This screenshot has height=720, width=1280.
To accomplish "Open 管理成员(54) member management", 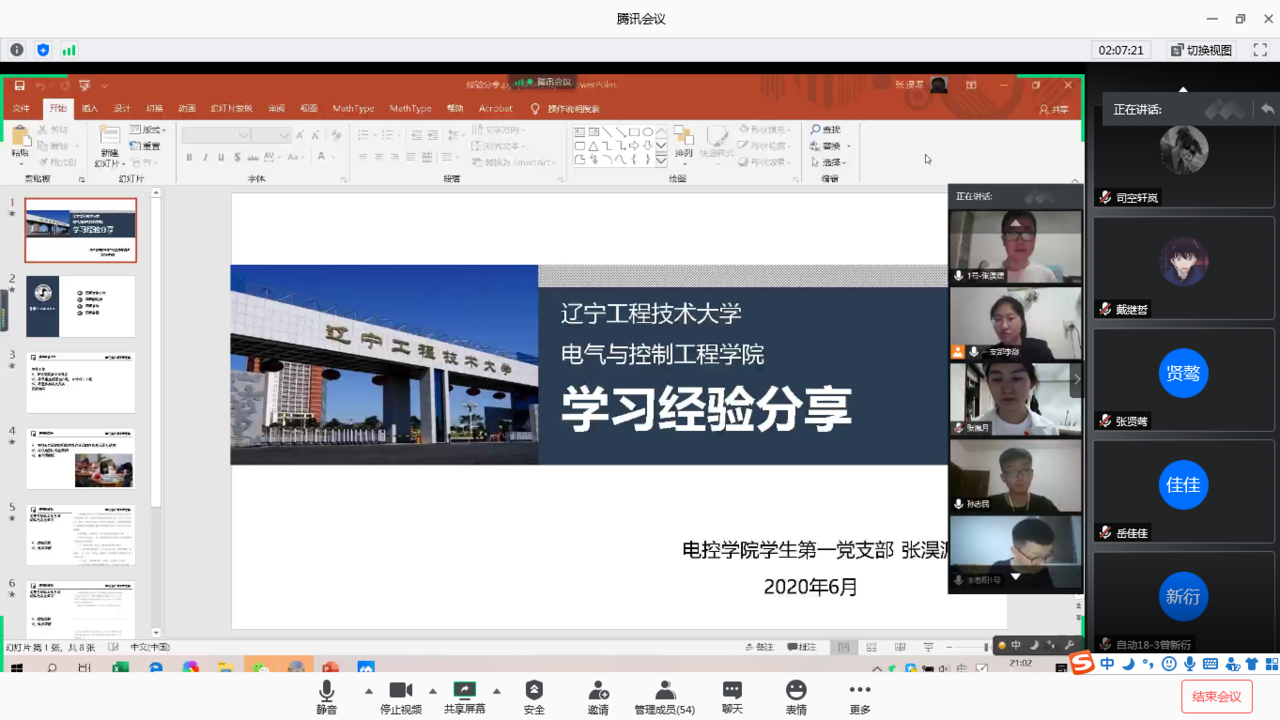I will click(665, 695).
